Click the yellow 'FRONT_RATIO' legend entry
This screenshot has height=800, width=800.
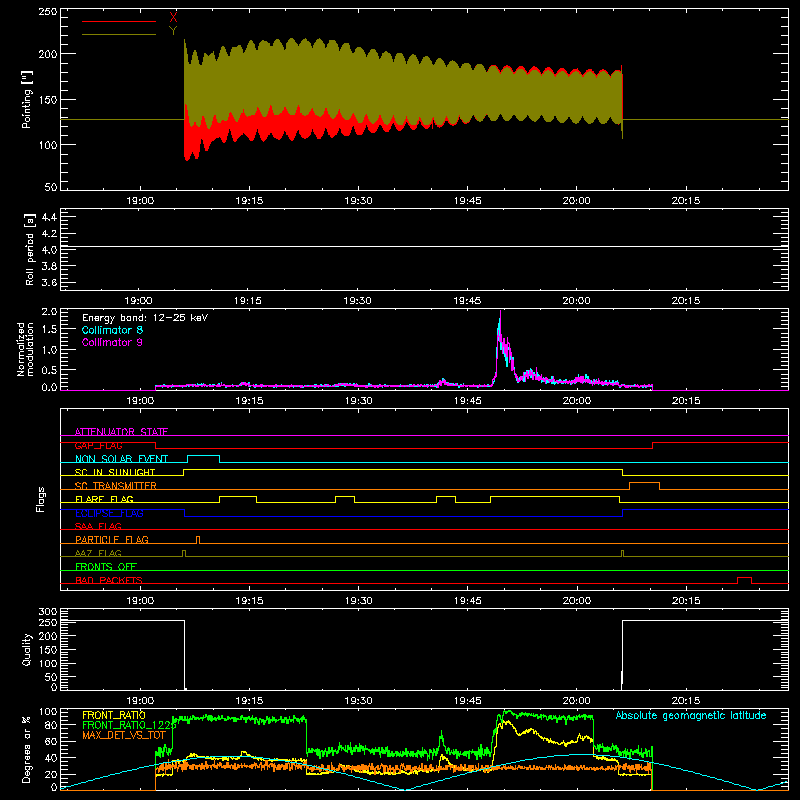tap(114, 715)
